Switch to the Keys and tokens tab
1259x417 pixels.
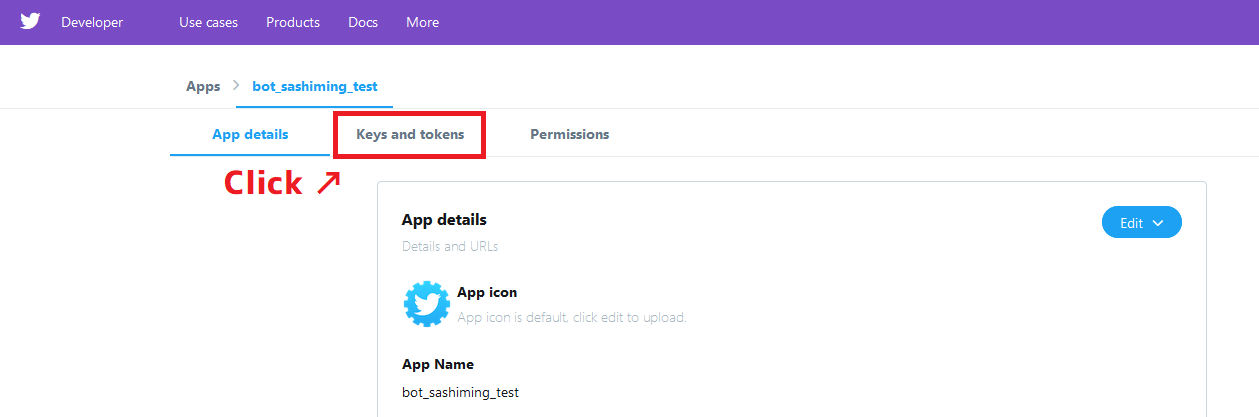click(x=410, y=134)
